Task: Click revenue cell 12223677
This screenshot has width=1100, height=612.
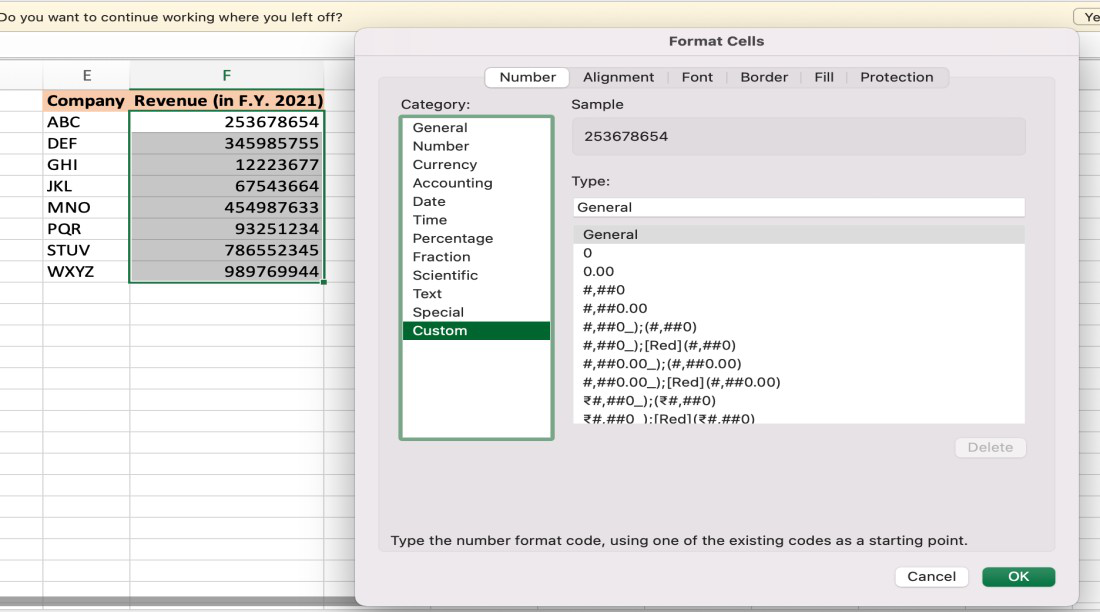Action: [x=227, y=165]
